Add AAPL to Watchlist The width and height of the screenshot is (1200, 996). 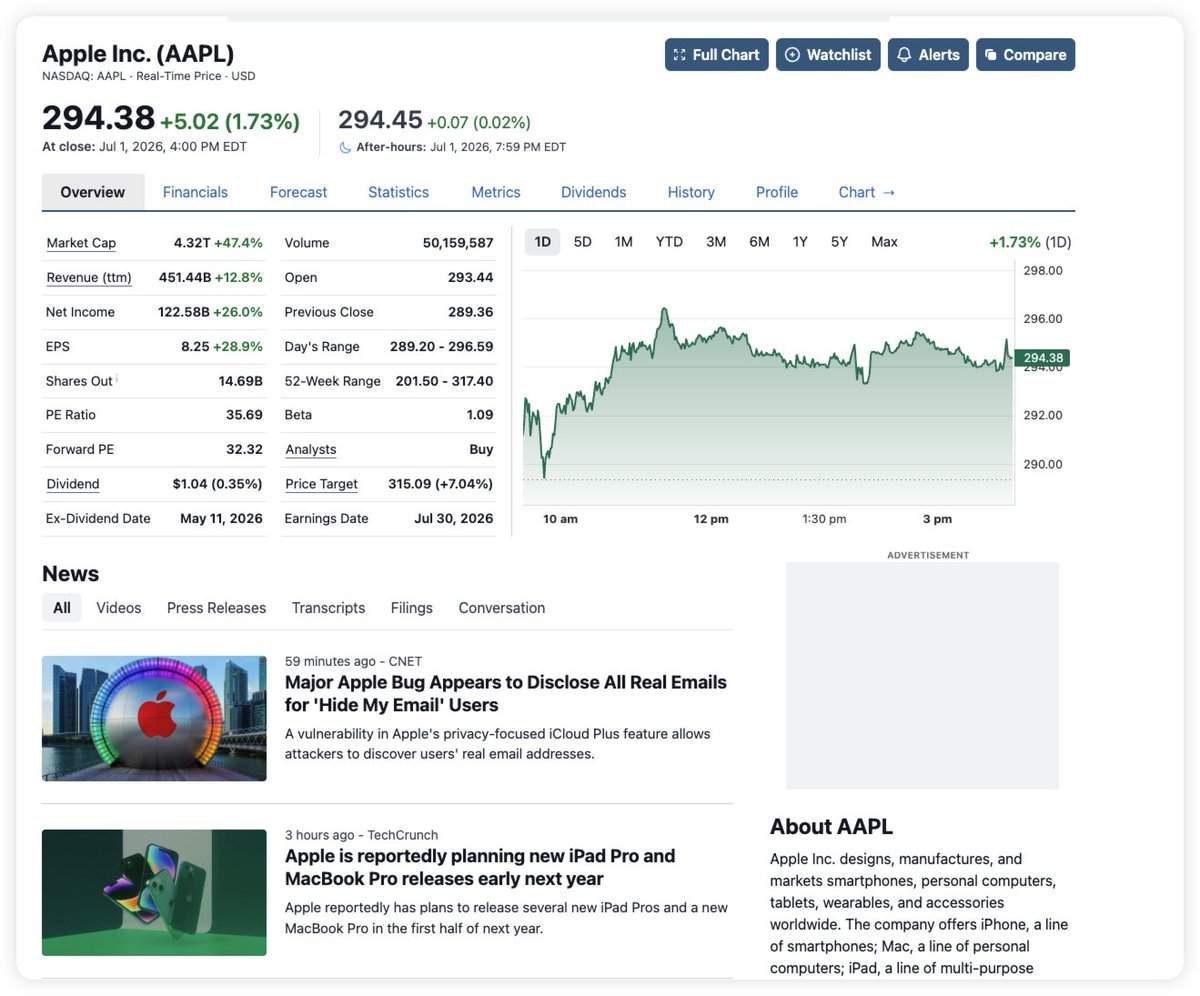click(828, 55)
